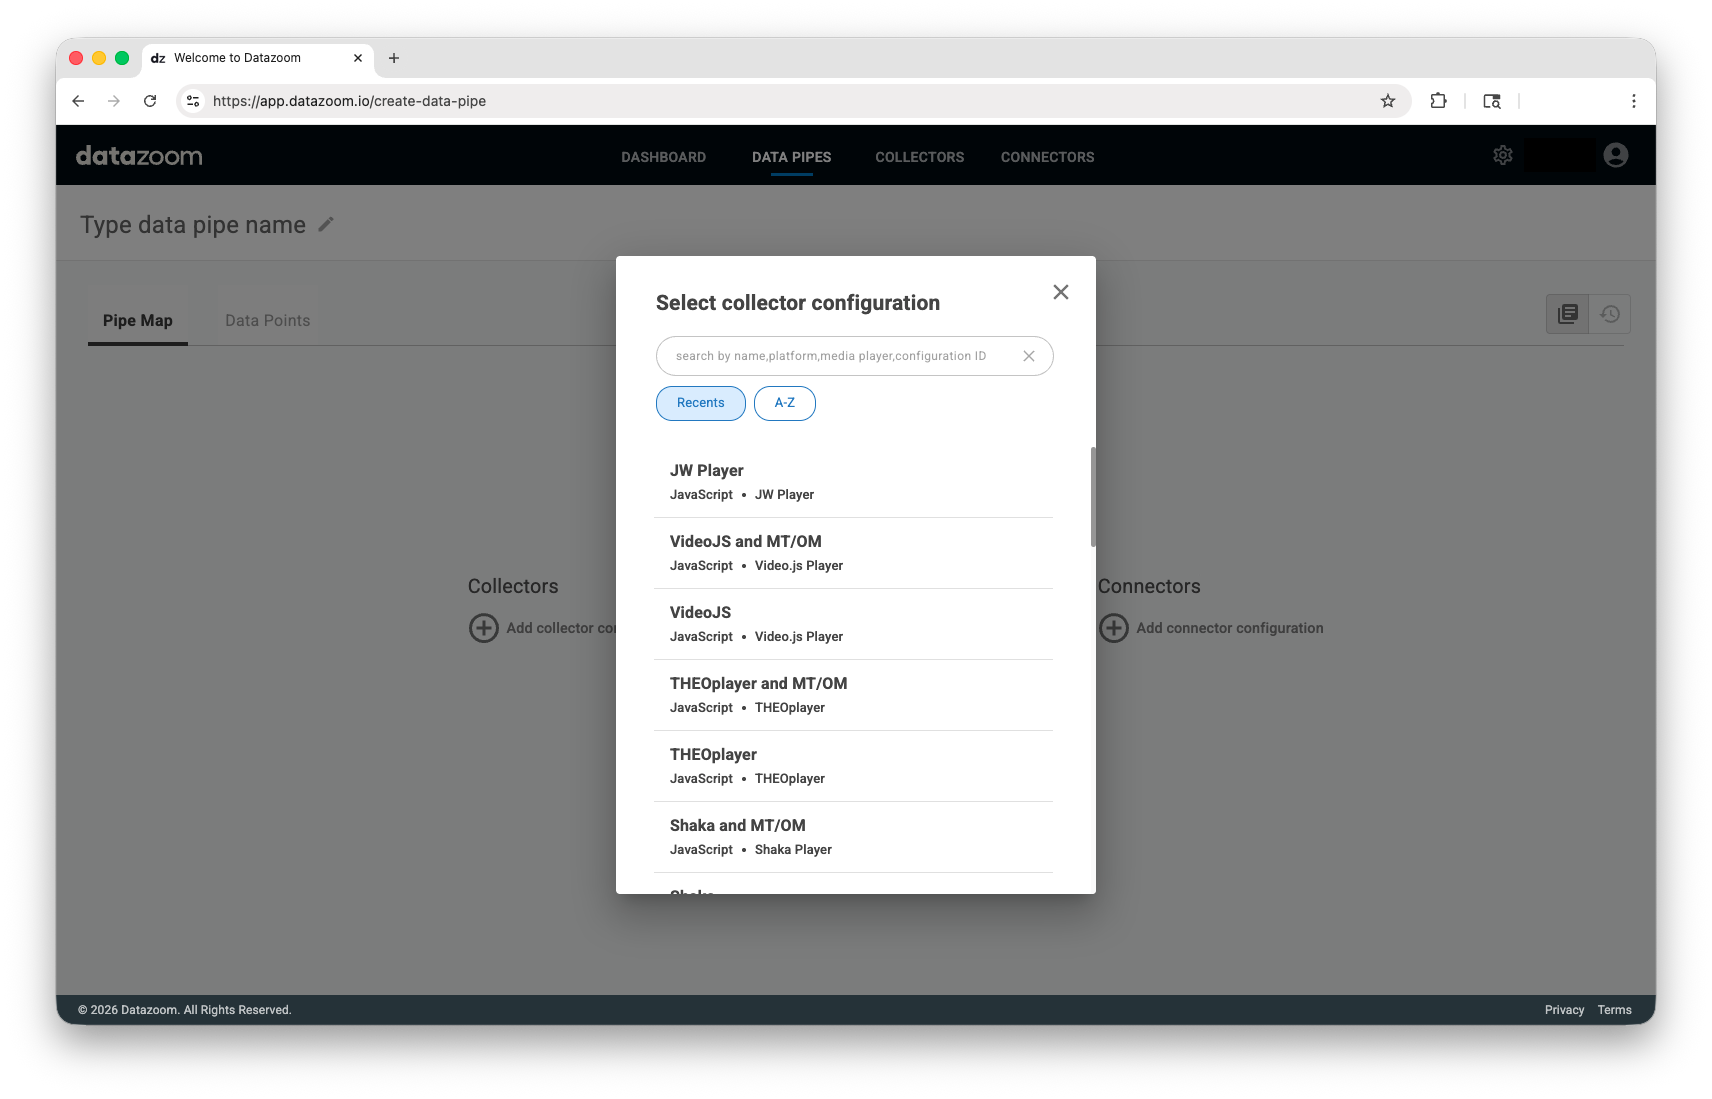Select the Welcome to Datazoom browser tab
Screen dimensions: 1712x1099
(258, 58)
